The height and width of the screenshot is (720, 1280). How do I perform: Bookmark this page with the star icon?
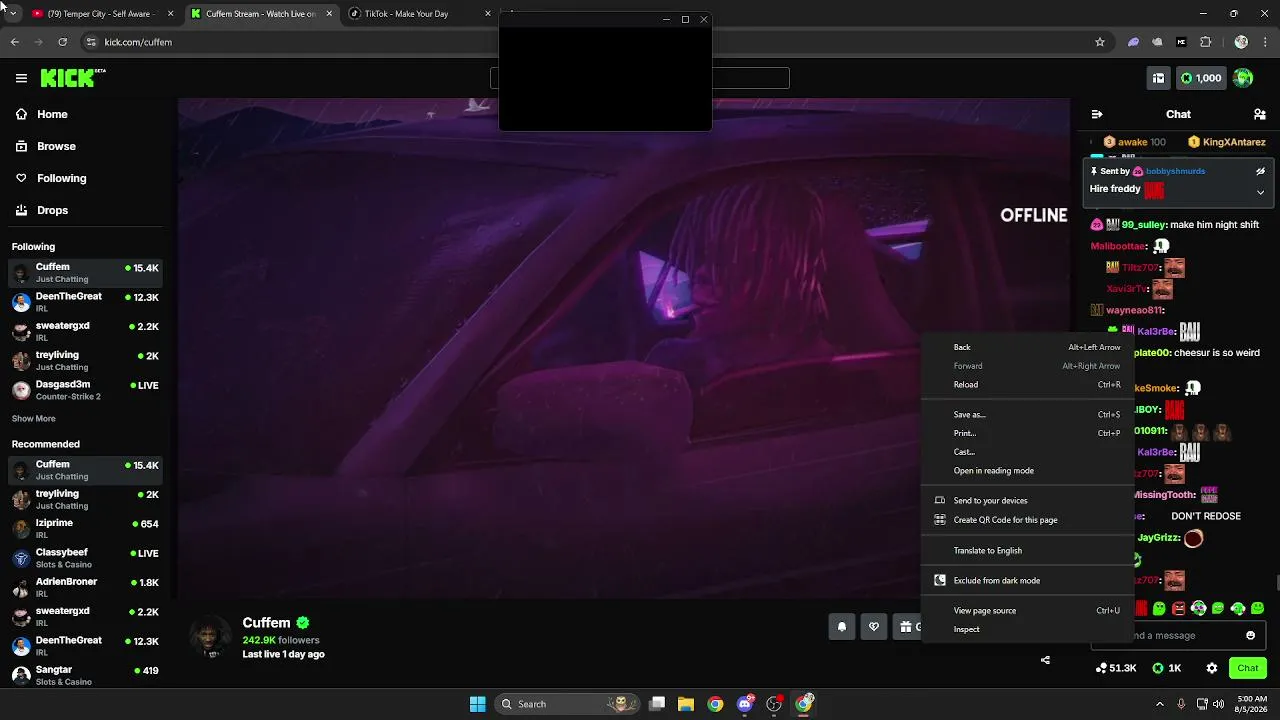coord(1100,42)
